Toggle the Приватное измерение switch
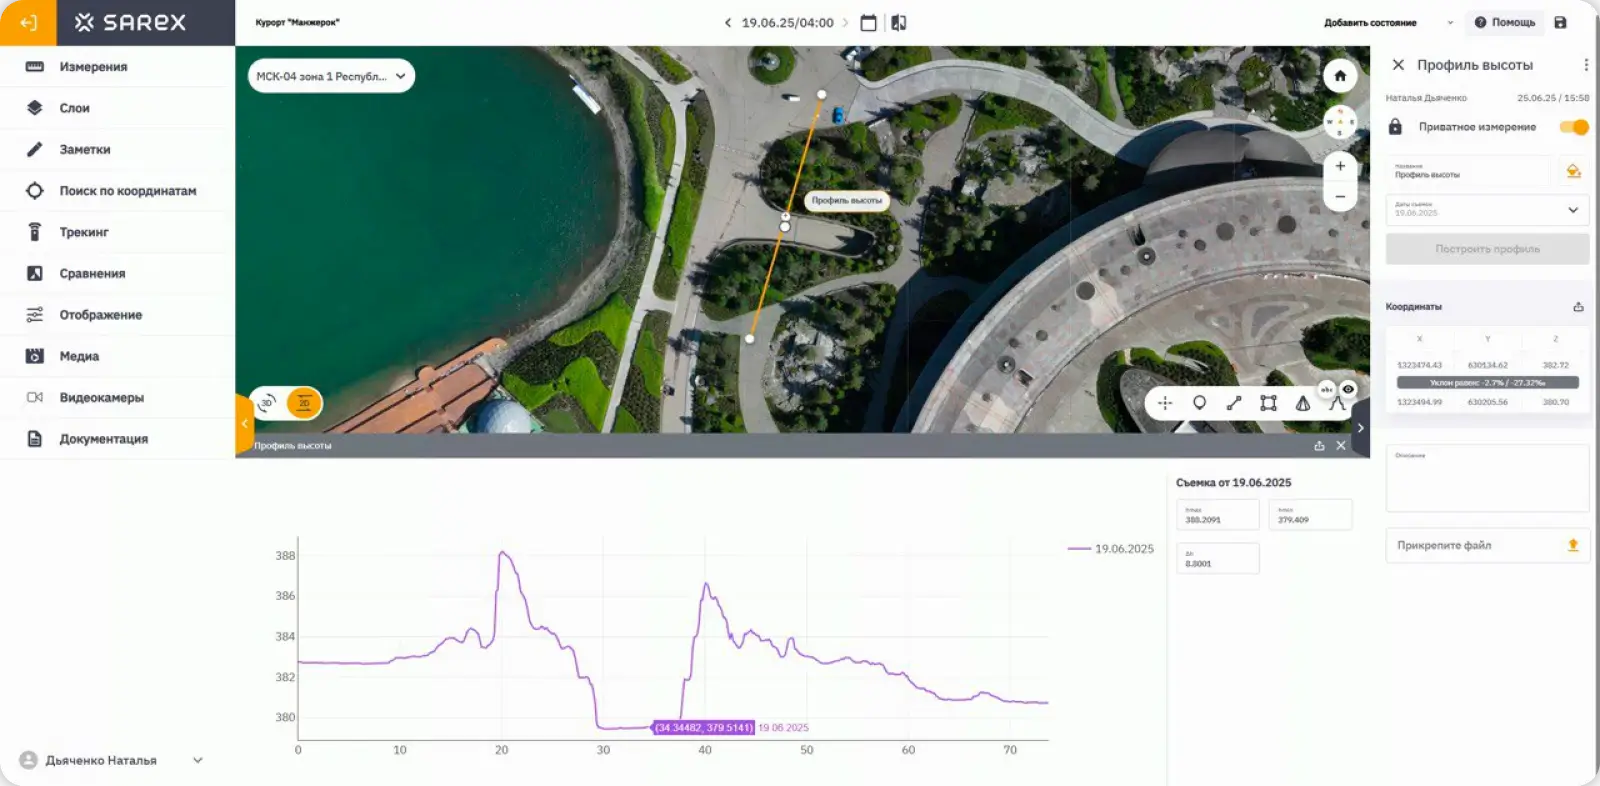Screen dimensions: 1600x786 pos(1574,127)
